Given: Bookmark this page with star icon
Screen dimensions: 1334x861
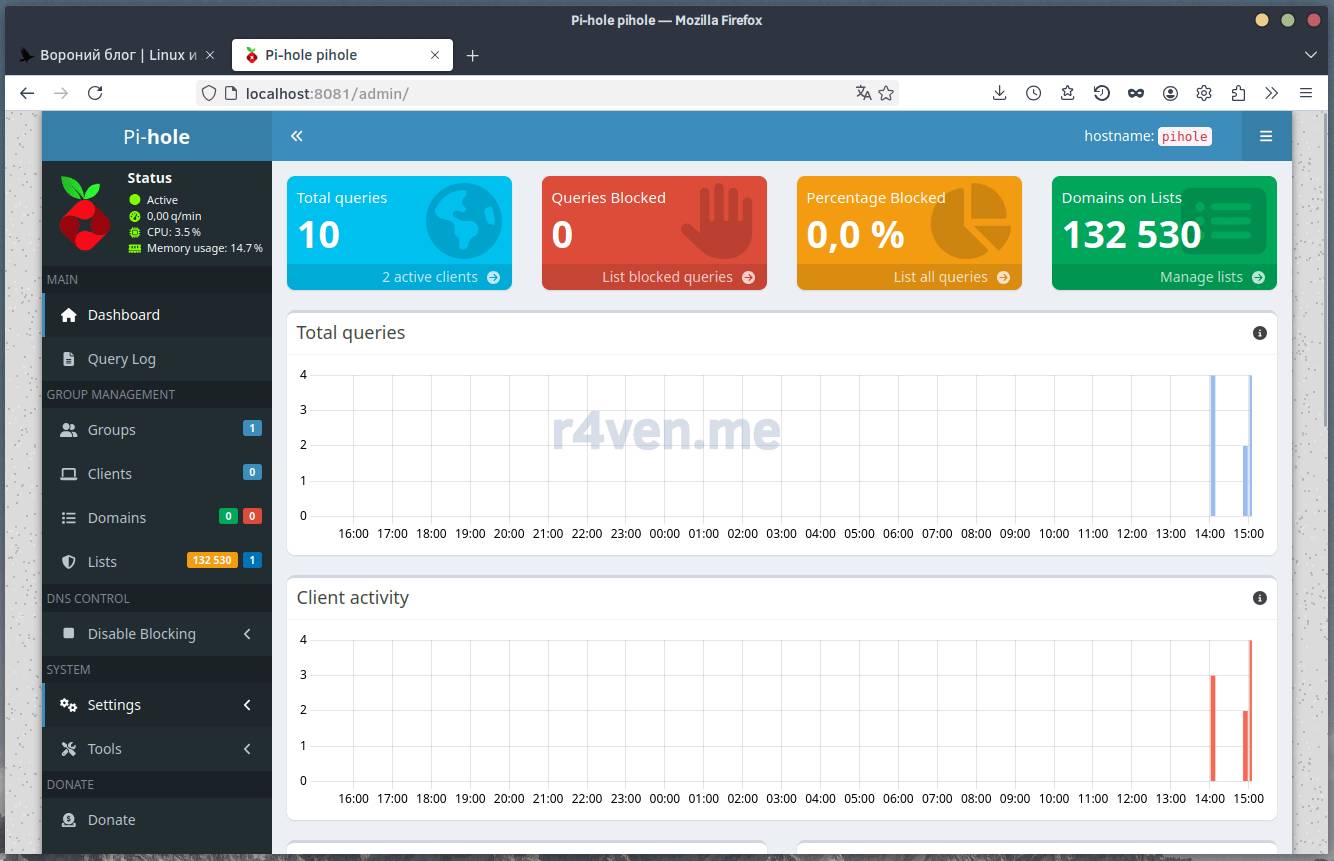Looking at the screenshot, I should pos(886,93).
